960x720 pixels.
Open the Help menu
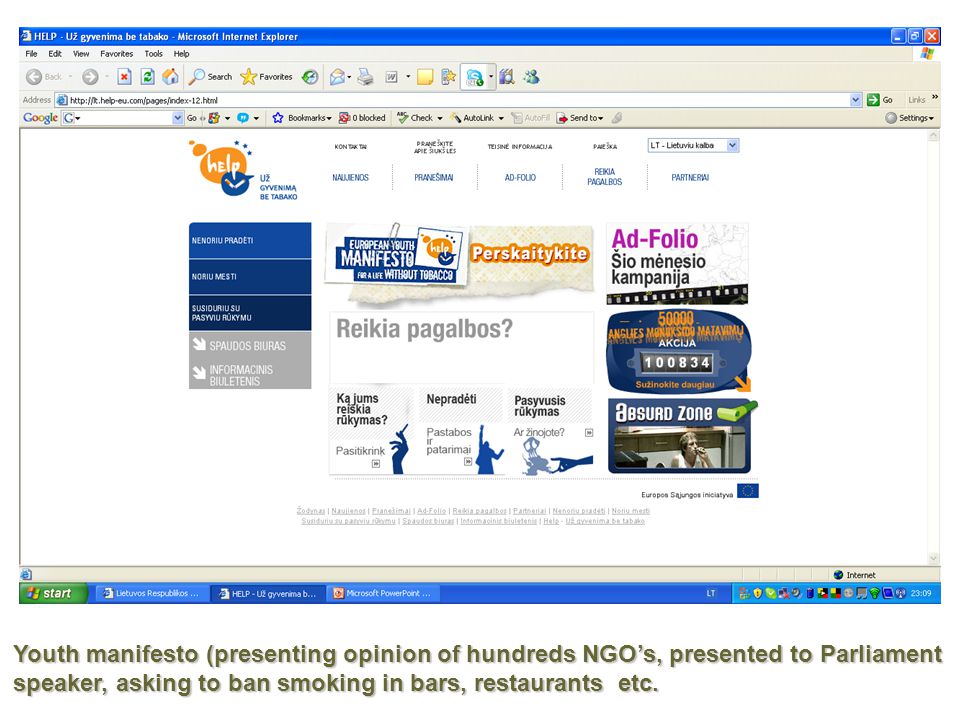click(x=181, y=54)
